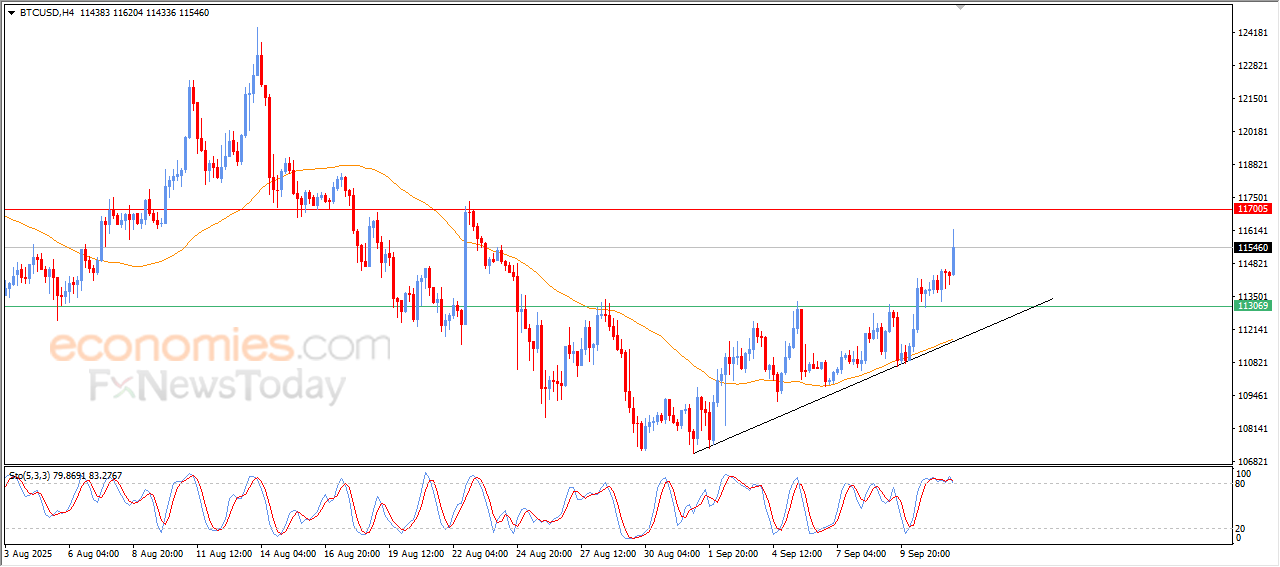Click the 7 Sep 04:00 time label
Image resolution: width=1280 pixels, height=567 pixels.
pos(861,553)
